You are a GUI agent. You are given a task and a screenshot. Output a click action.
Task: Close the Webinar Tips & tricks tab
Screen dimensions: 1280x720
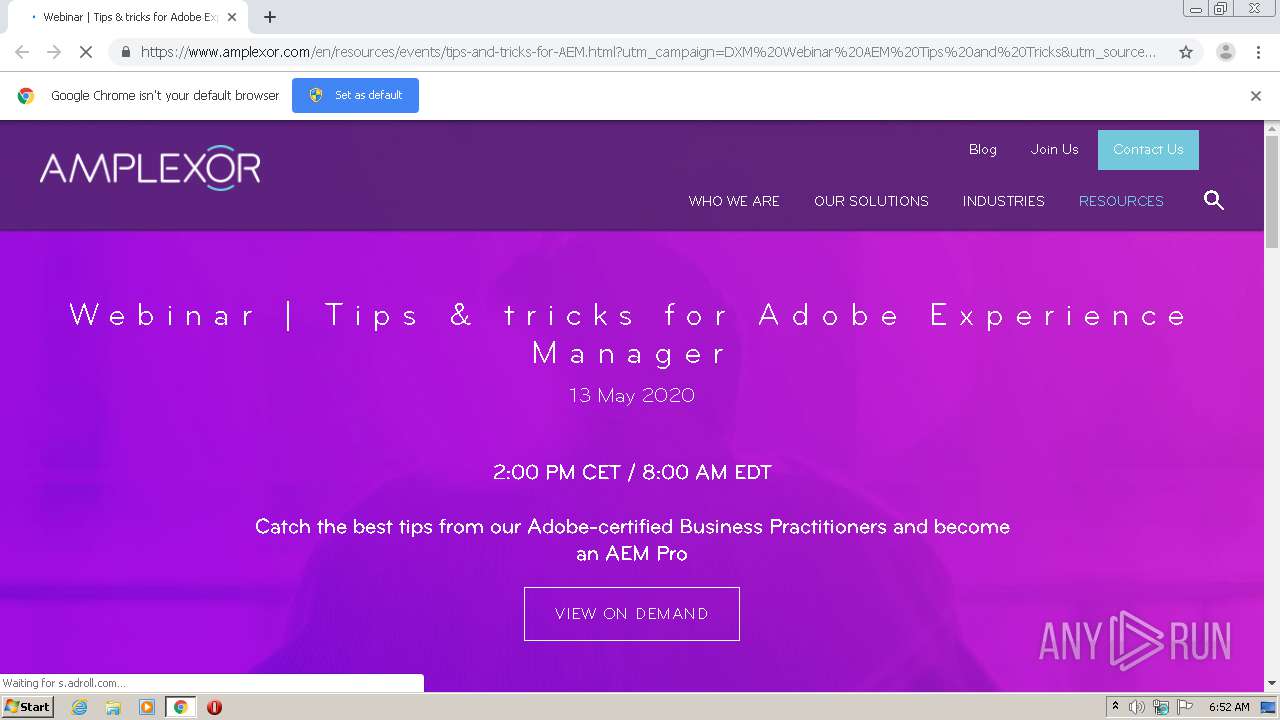pos(232,17)
